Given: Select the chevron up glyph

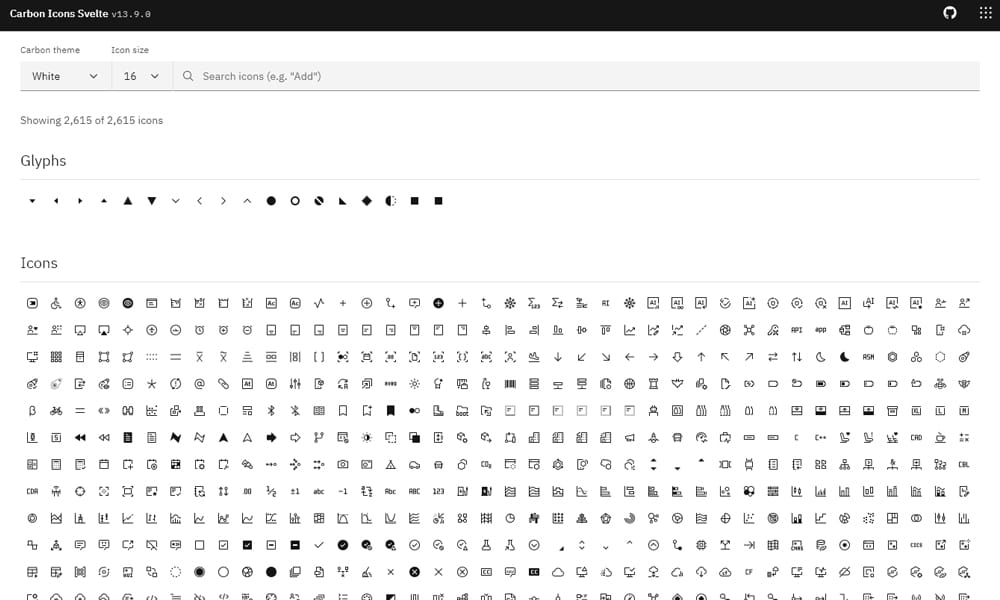Looking at the screenshot, I should pos(247,201).
